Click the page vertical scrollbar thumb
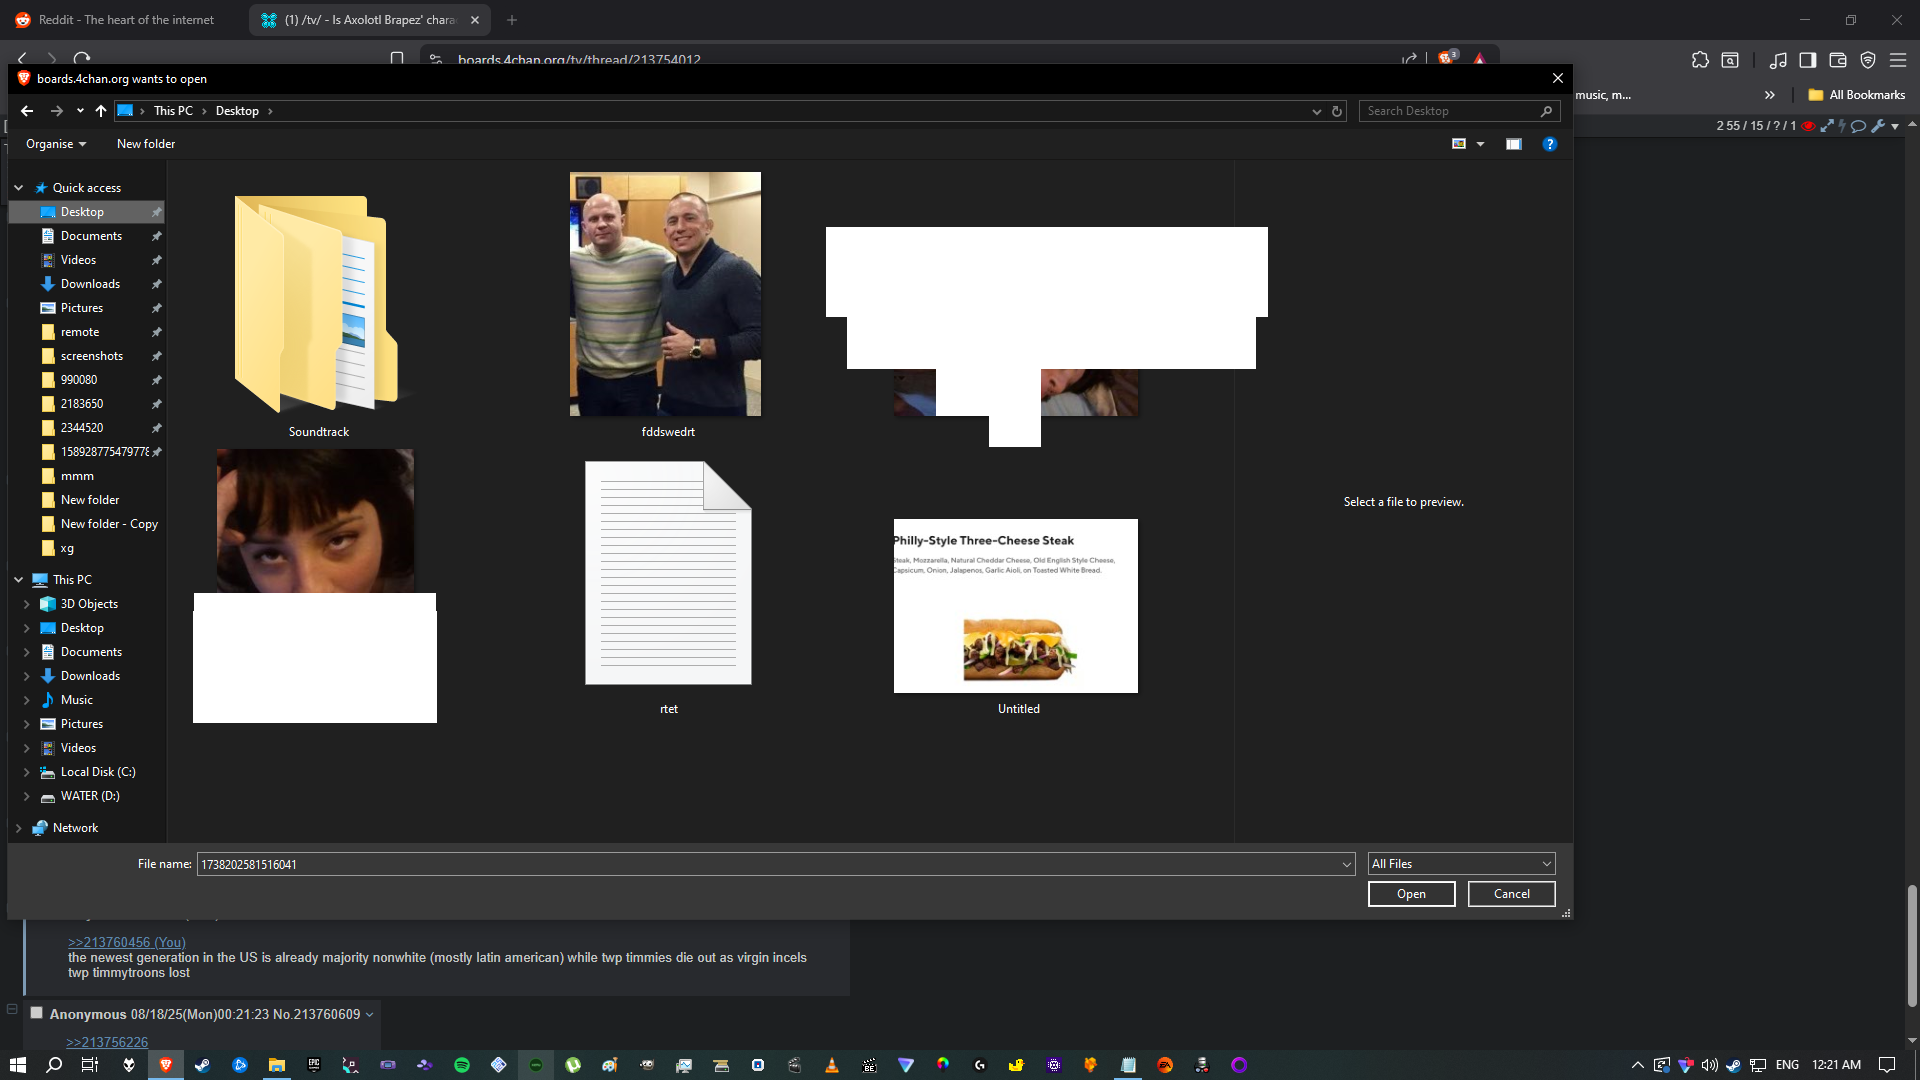 (x=1912, y=944)
